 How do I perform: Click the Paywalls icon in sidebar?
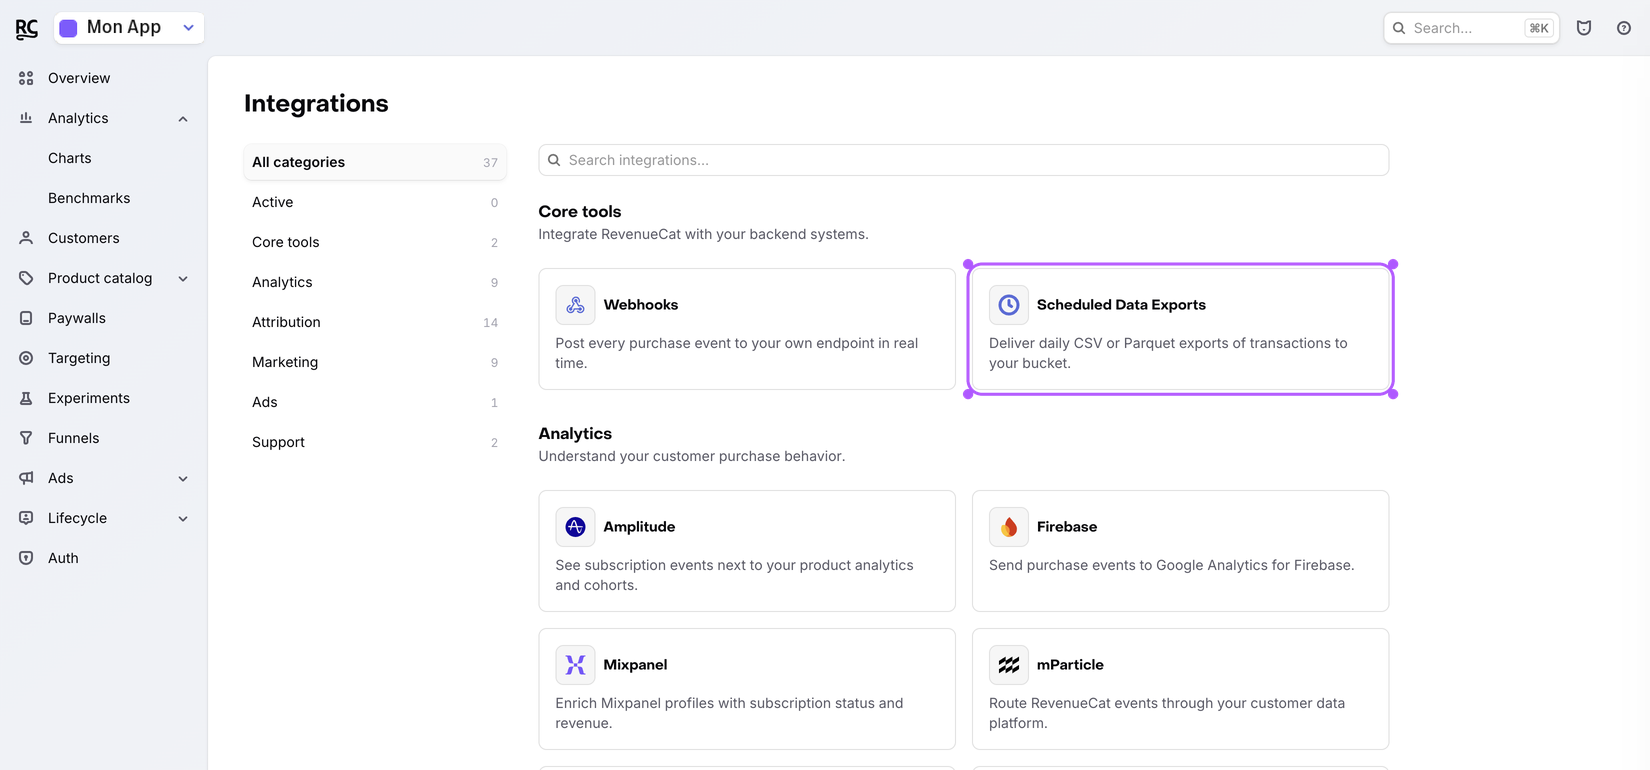point(26,318)
